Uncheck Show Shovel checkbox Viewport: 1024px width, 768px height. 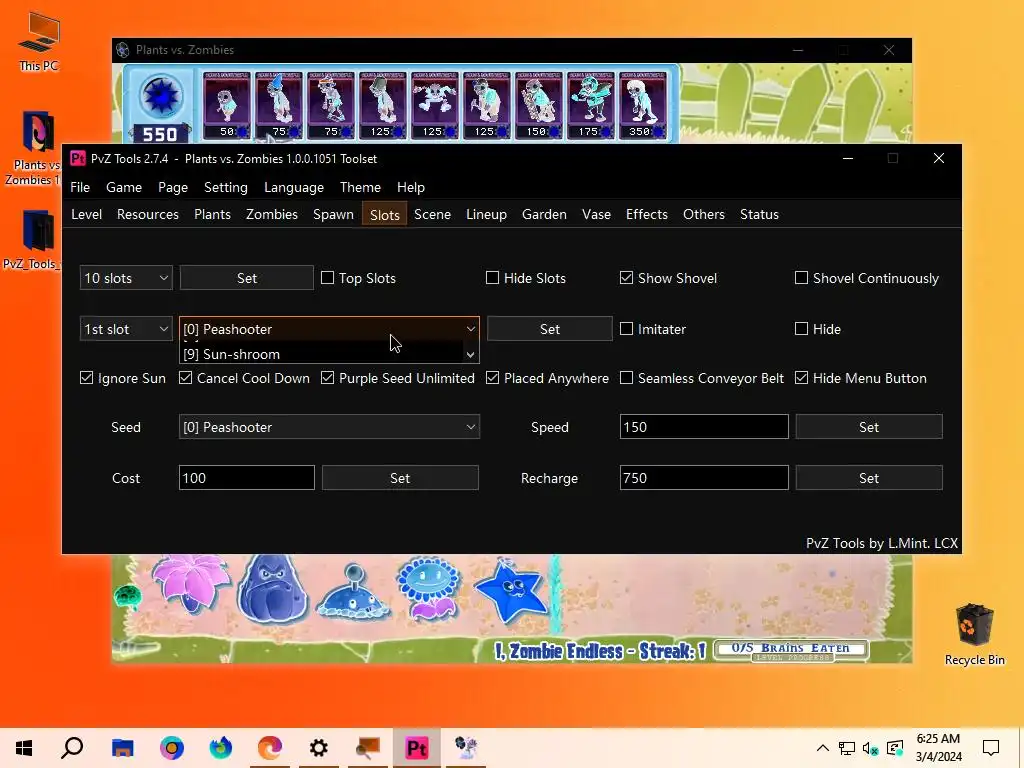point(668,278)
